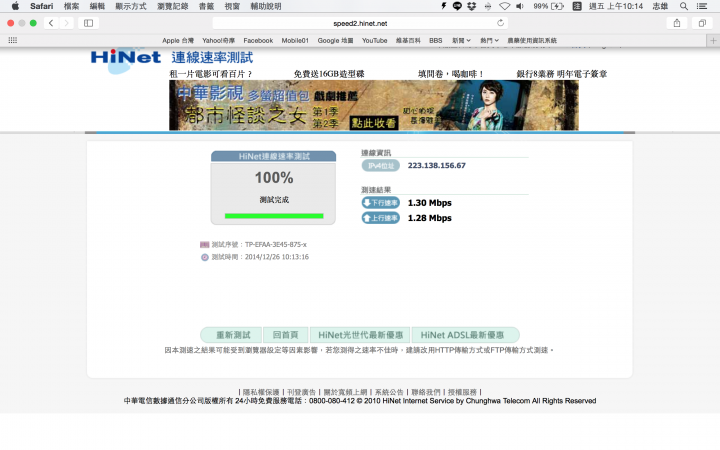Go forward with the Safari forward arrow

pos(66,23)
